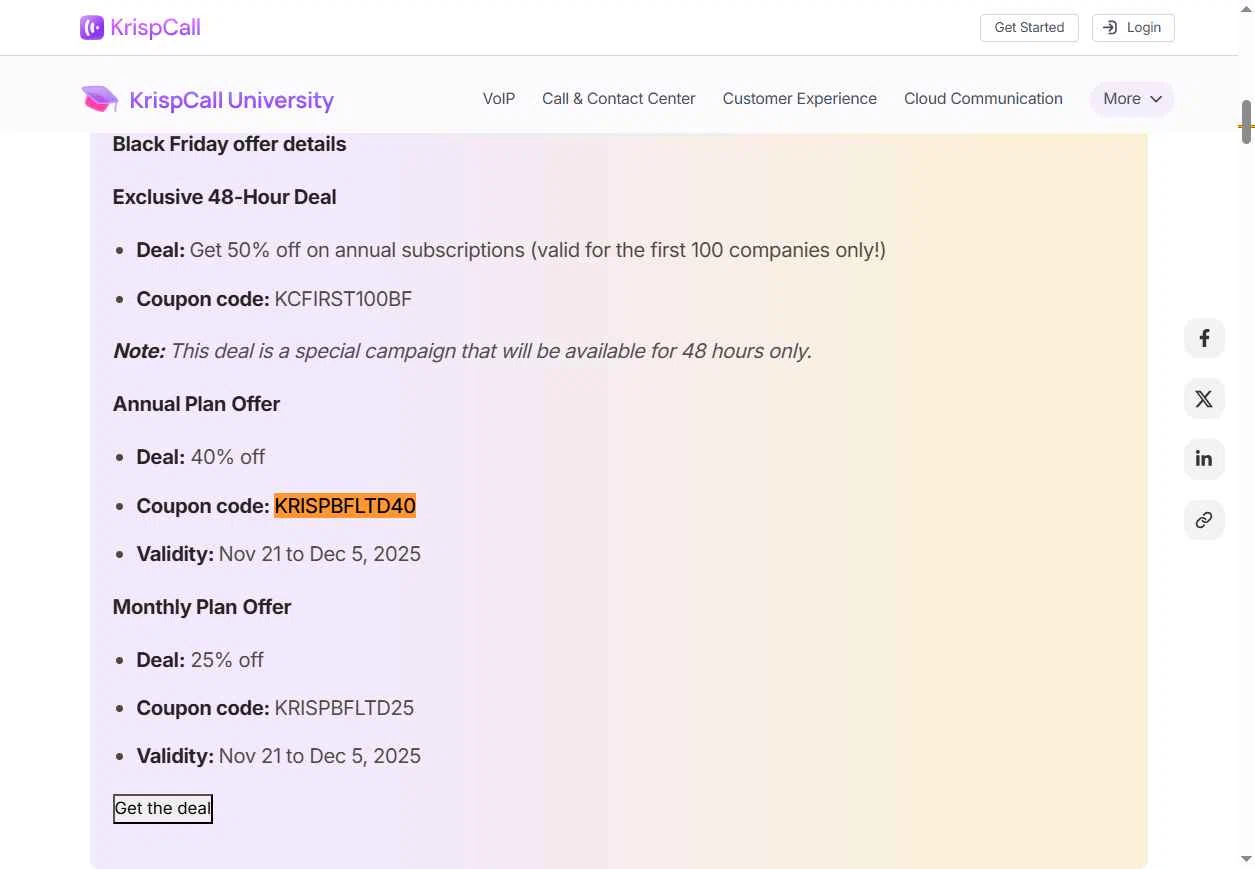Click the Get Started button

1029,28
